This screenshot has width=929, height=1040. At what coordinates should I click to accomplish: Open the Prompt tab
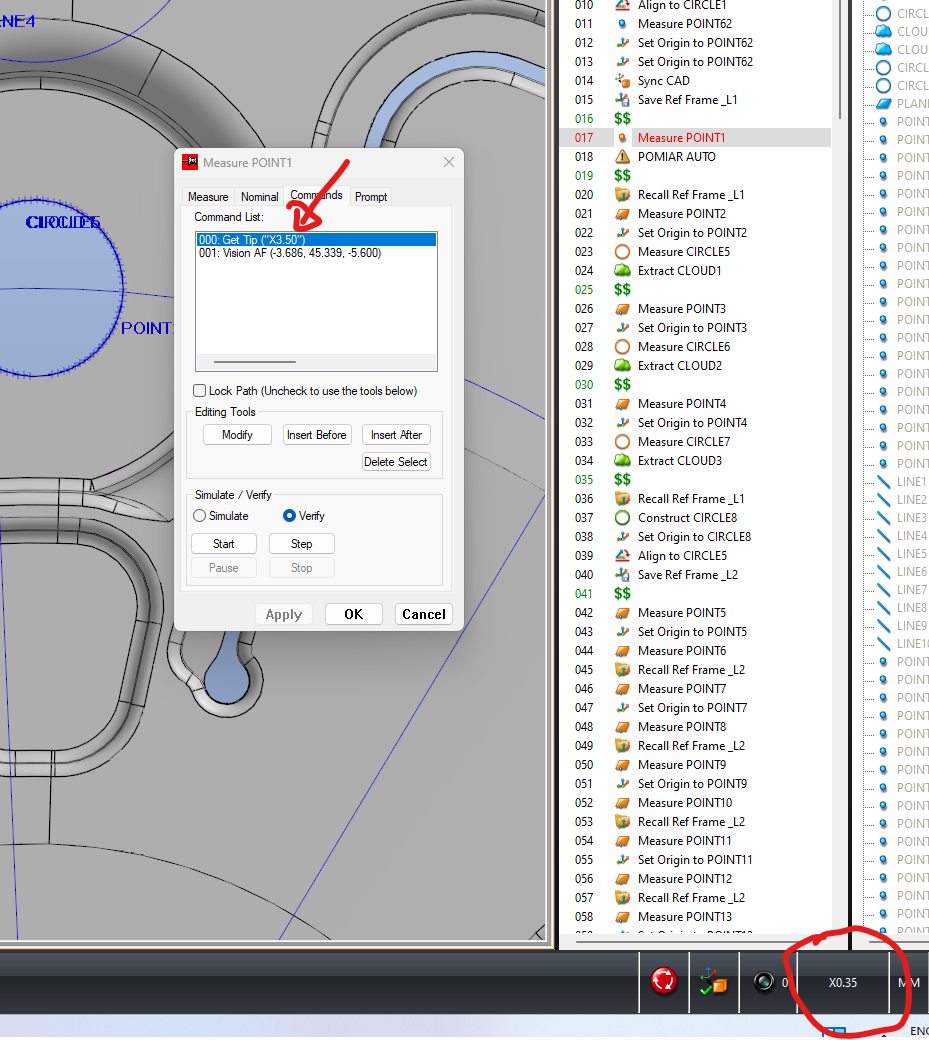click(371, 197)
